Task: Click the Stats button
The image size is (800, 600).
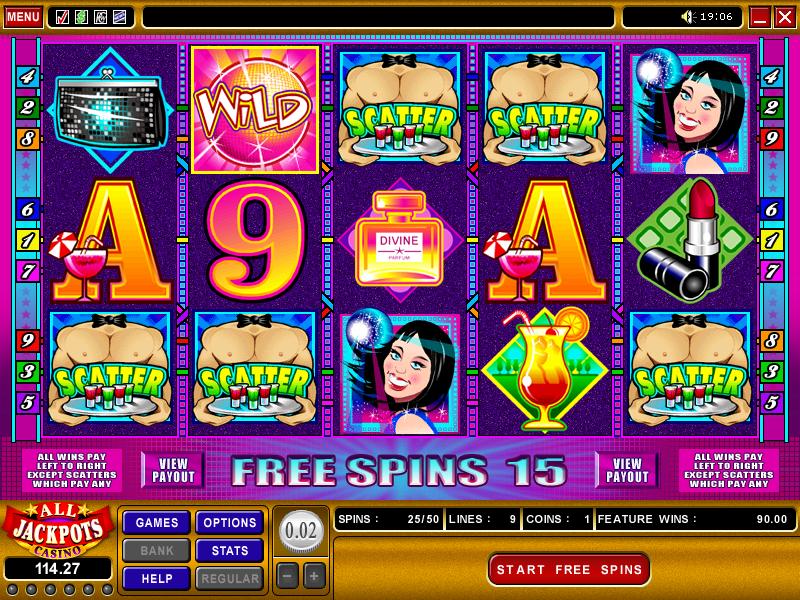Action: [x=230, y=551]
